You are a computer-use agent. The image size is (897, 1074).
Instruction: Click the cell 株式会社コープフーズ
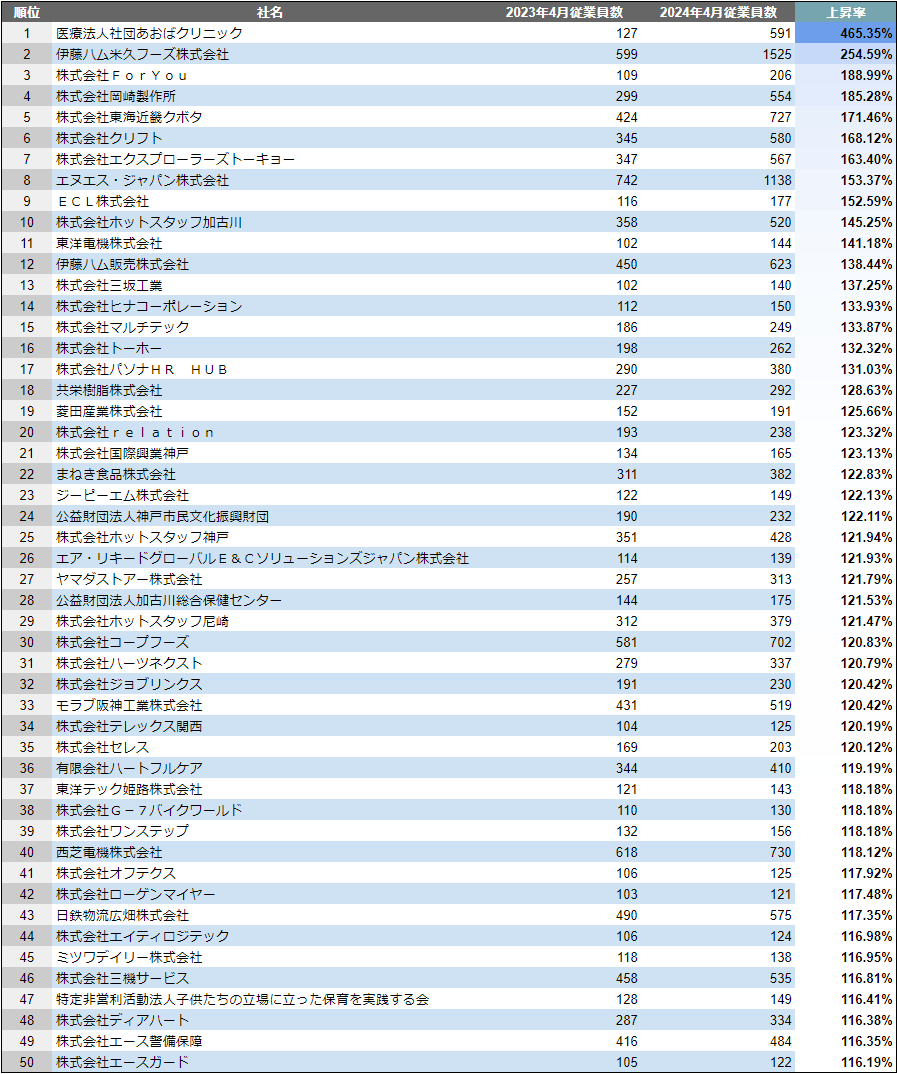click(x=123, y=642)
